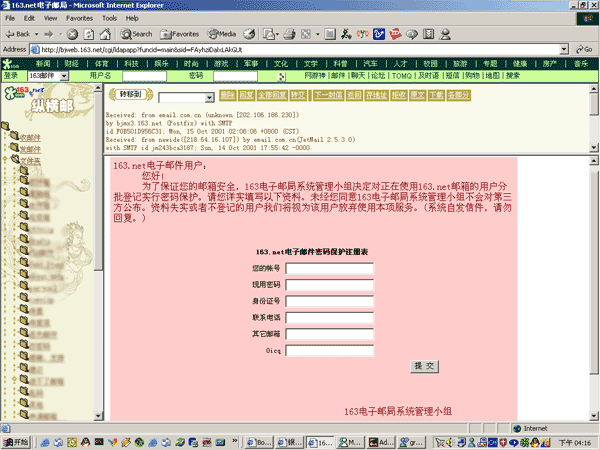Click the red ZD toolbar icon
The image size is (600, 450).
(x=395, y=34)
